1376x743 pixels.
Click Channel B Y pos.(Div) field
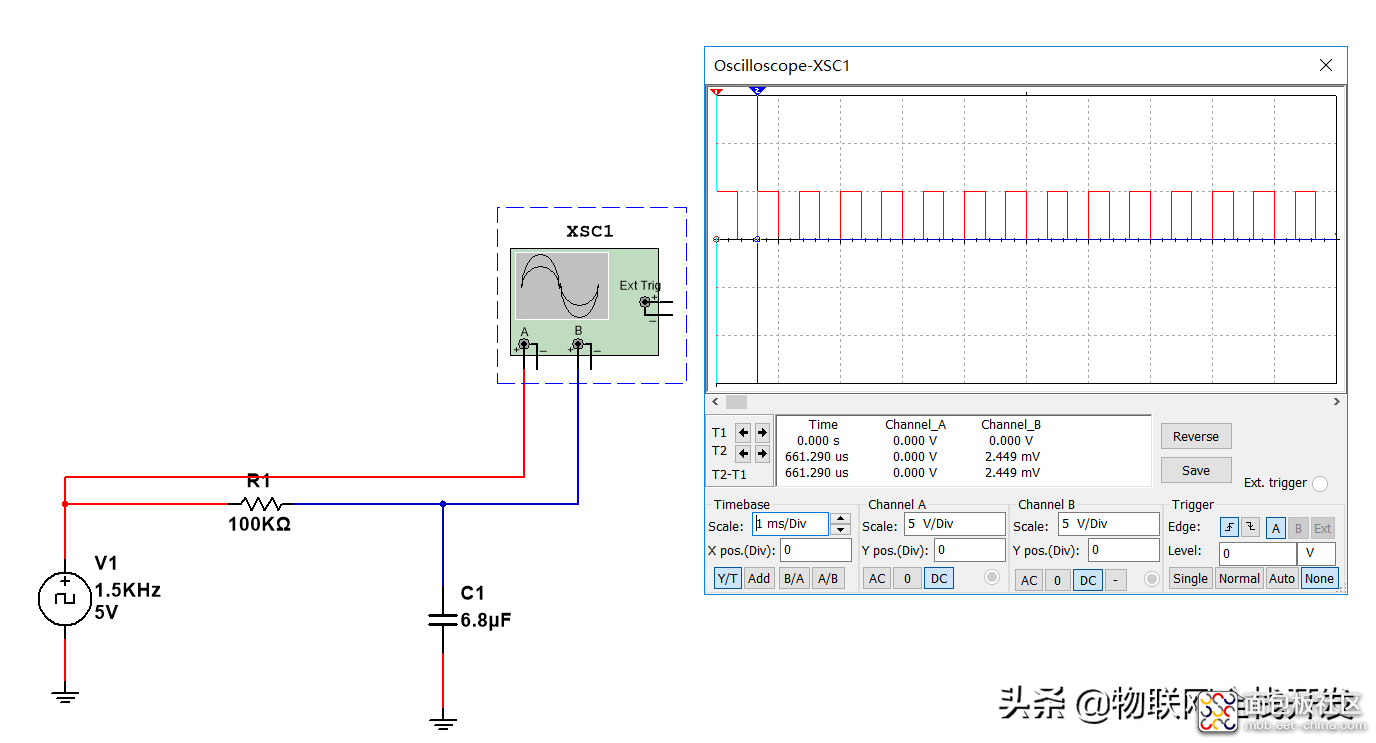(x=1124, y=550)
